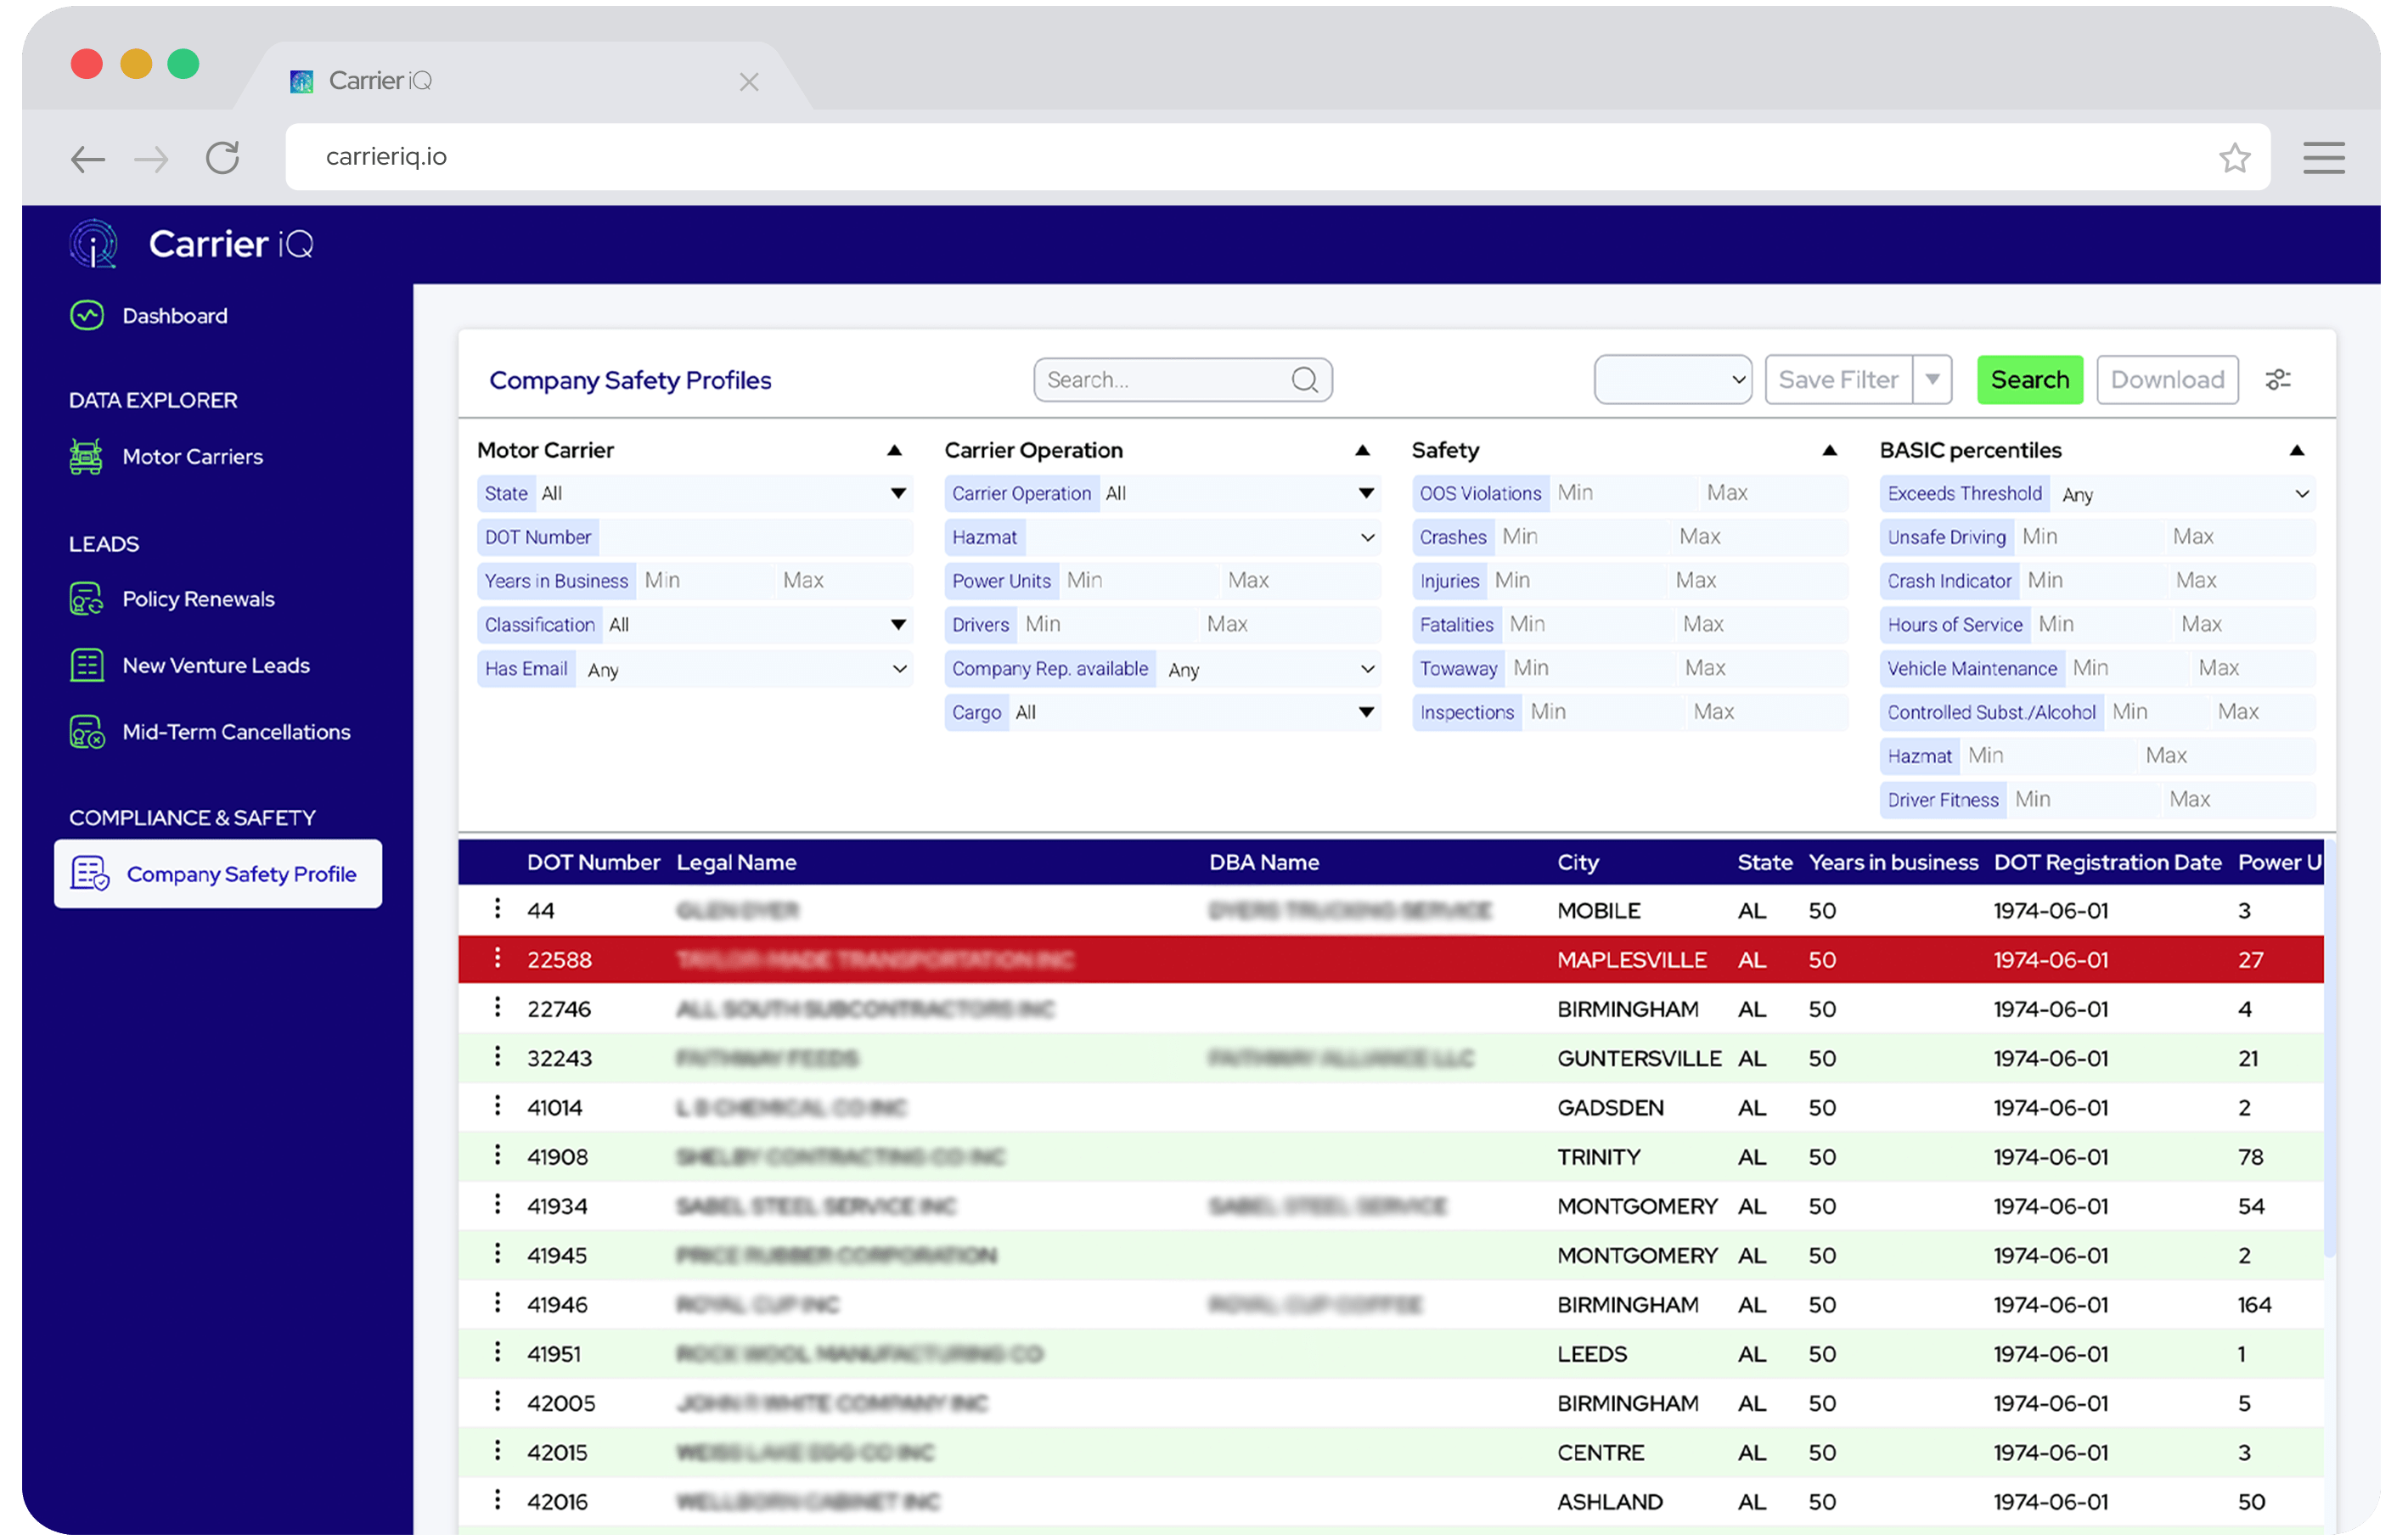Click the Carrier iQ logo
The height and width of the screenshot is (1540, 2408).
tap(93, 243)
